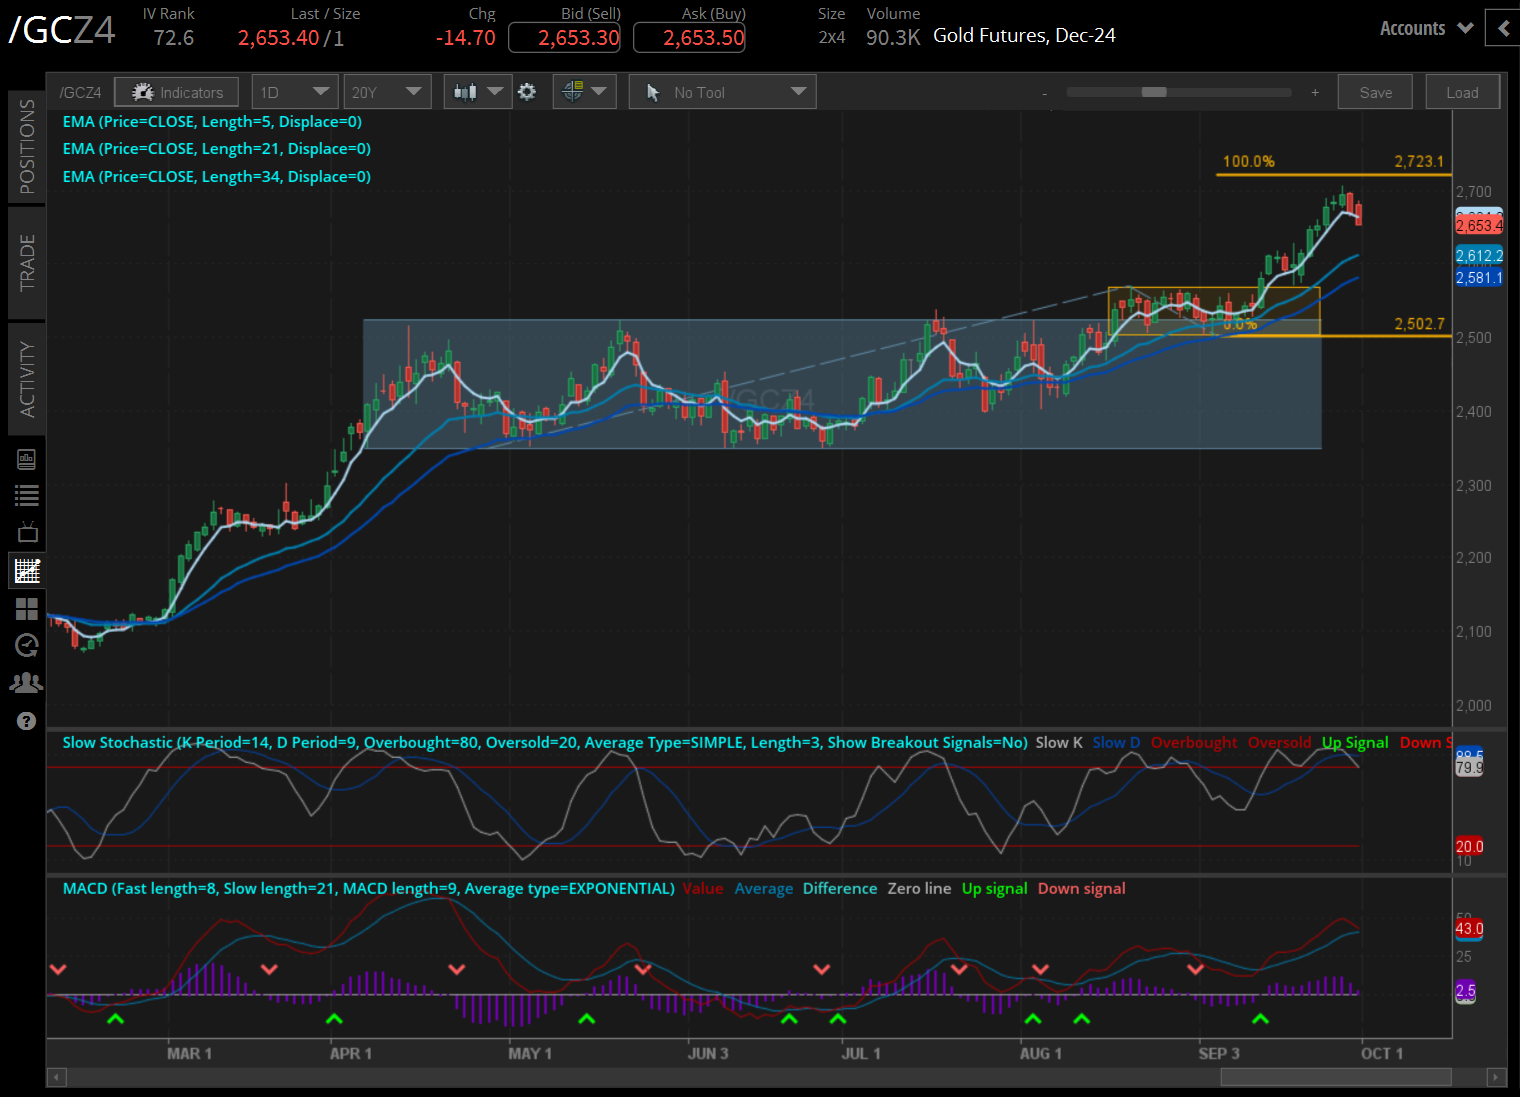Image resolution: width=1520 pixels, height=1097 pixels.
Task: Open the community people icon in sidebar
Action: click(27, 683)
